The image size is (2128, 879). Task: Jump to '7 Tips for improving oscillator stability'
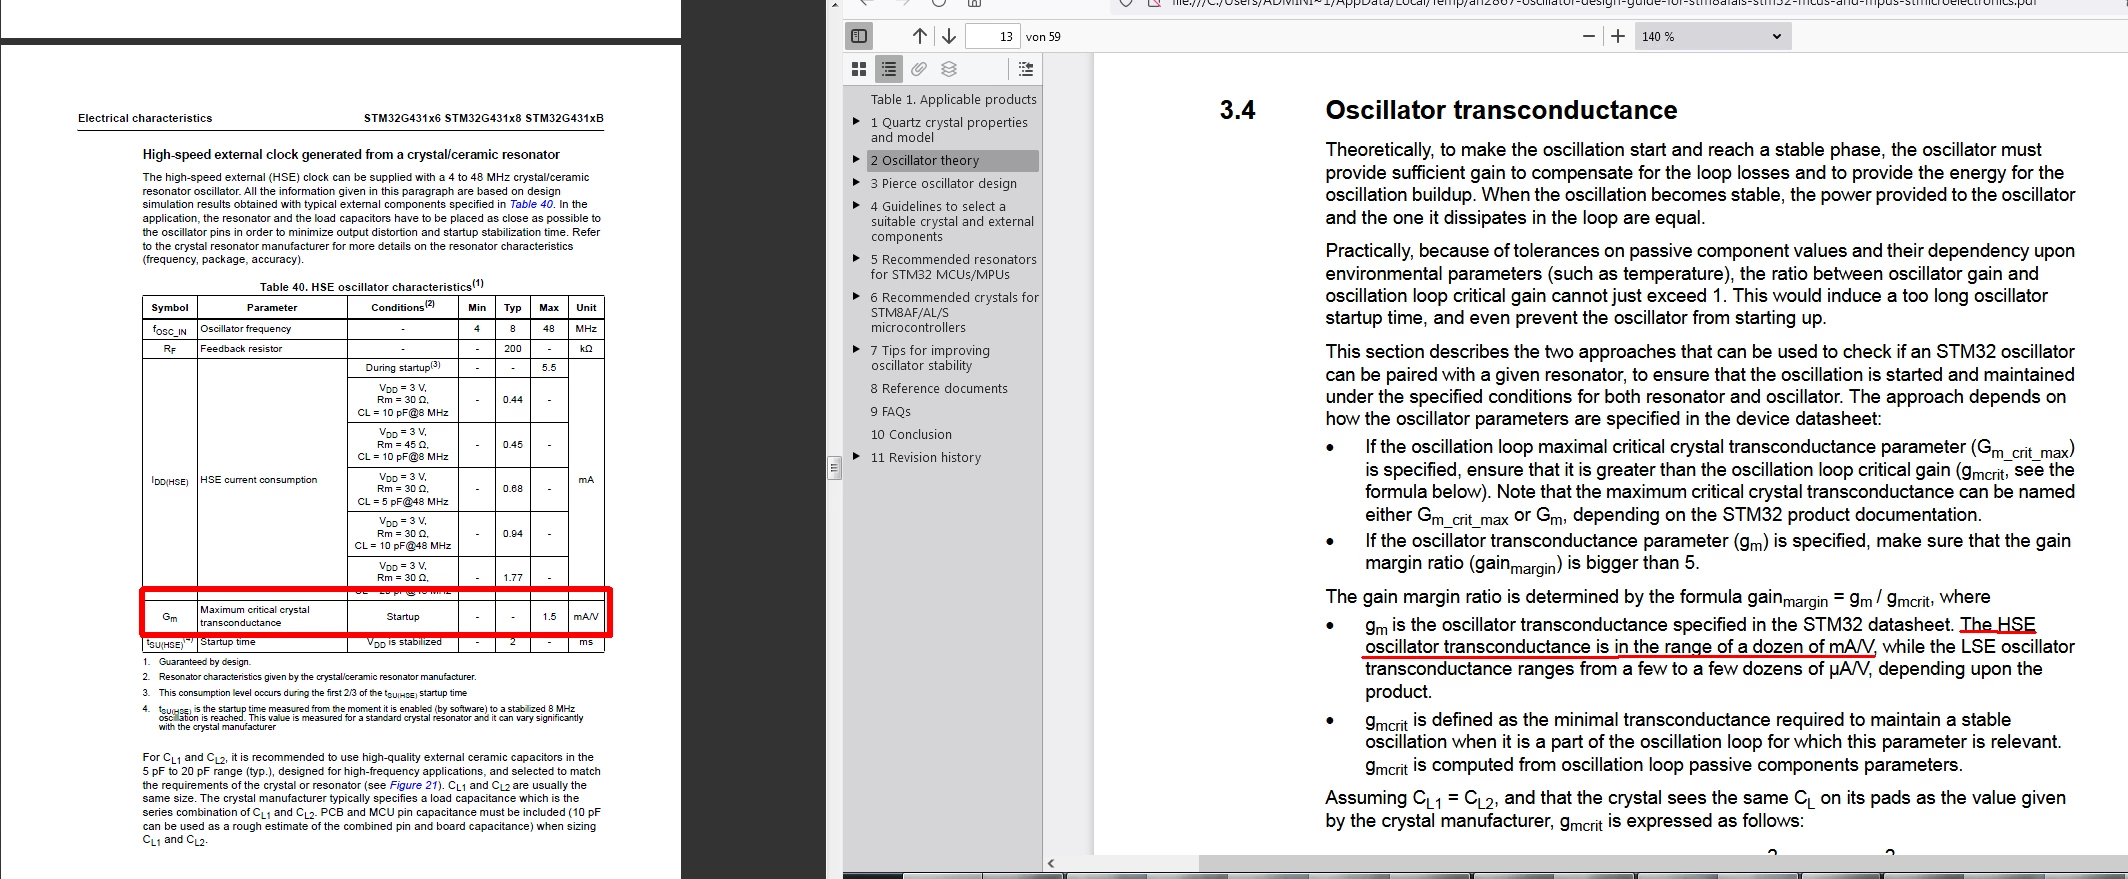coord(930,358)
